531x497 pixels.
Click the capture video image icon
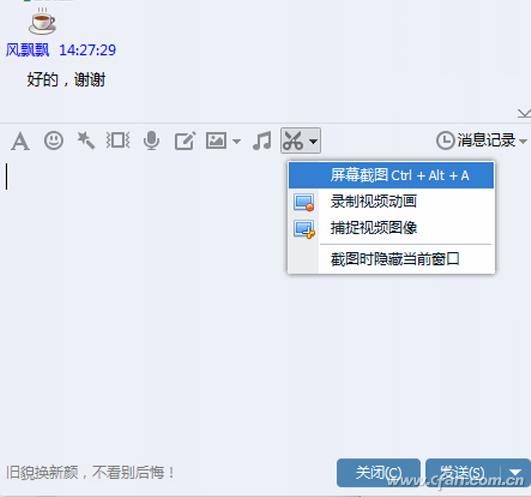pos(304,229)
